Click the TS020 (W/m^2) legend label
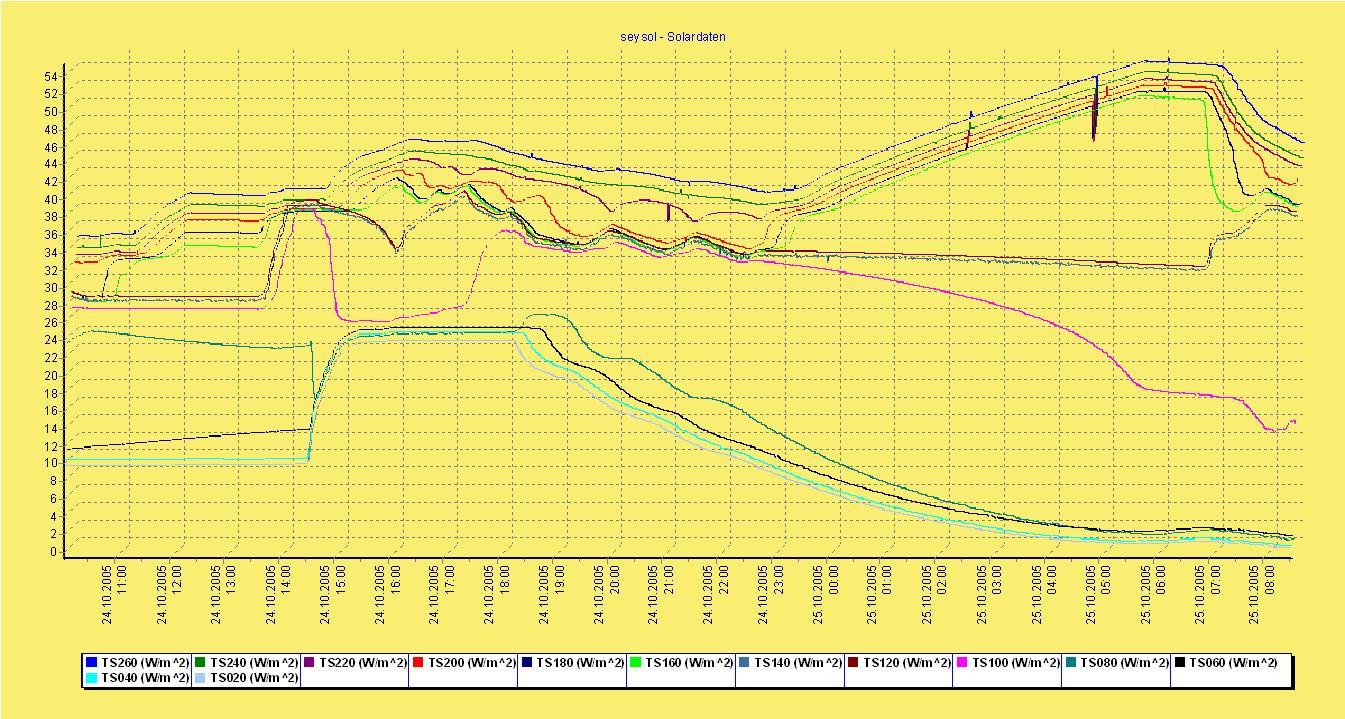The image size is (1345, 719). pyautogui.click(x=253, y=678)
